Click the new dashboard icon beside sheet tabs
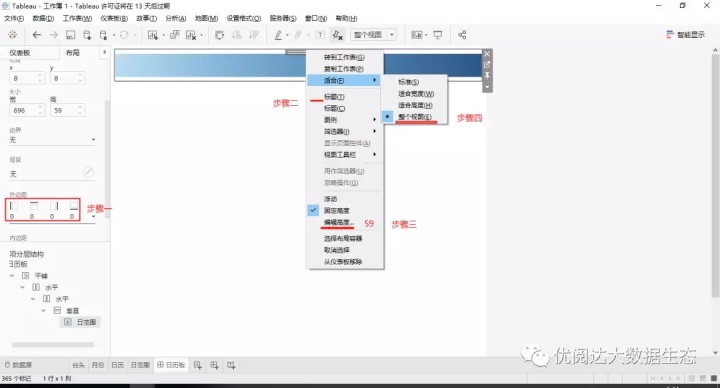Screen dimensions: 720x388 (x=214, y=365)
